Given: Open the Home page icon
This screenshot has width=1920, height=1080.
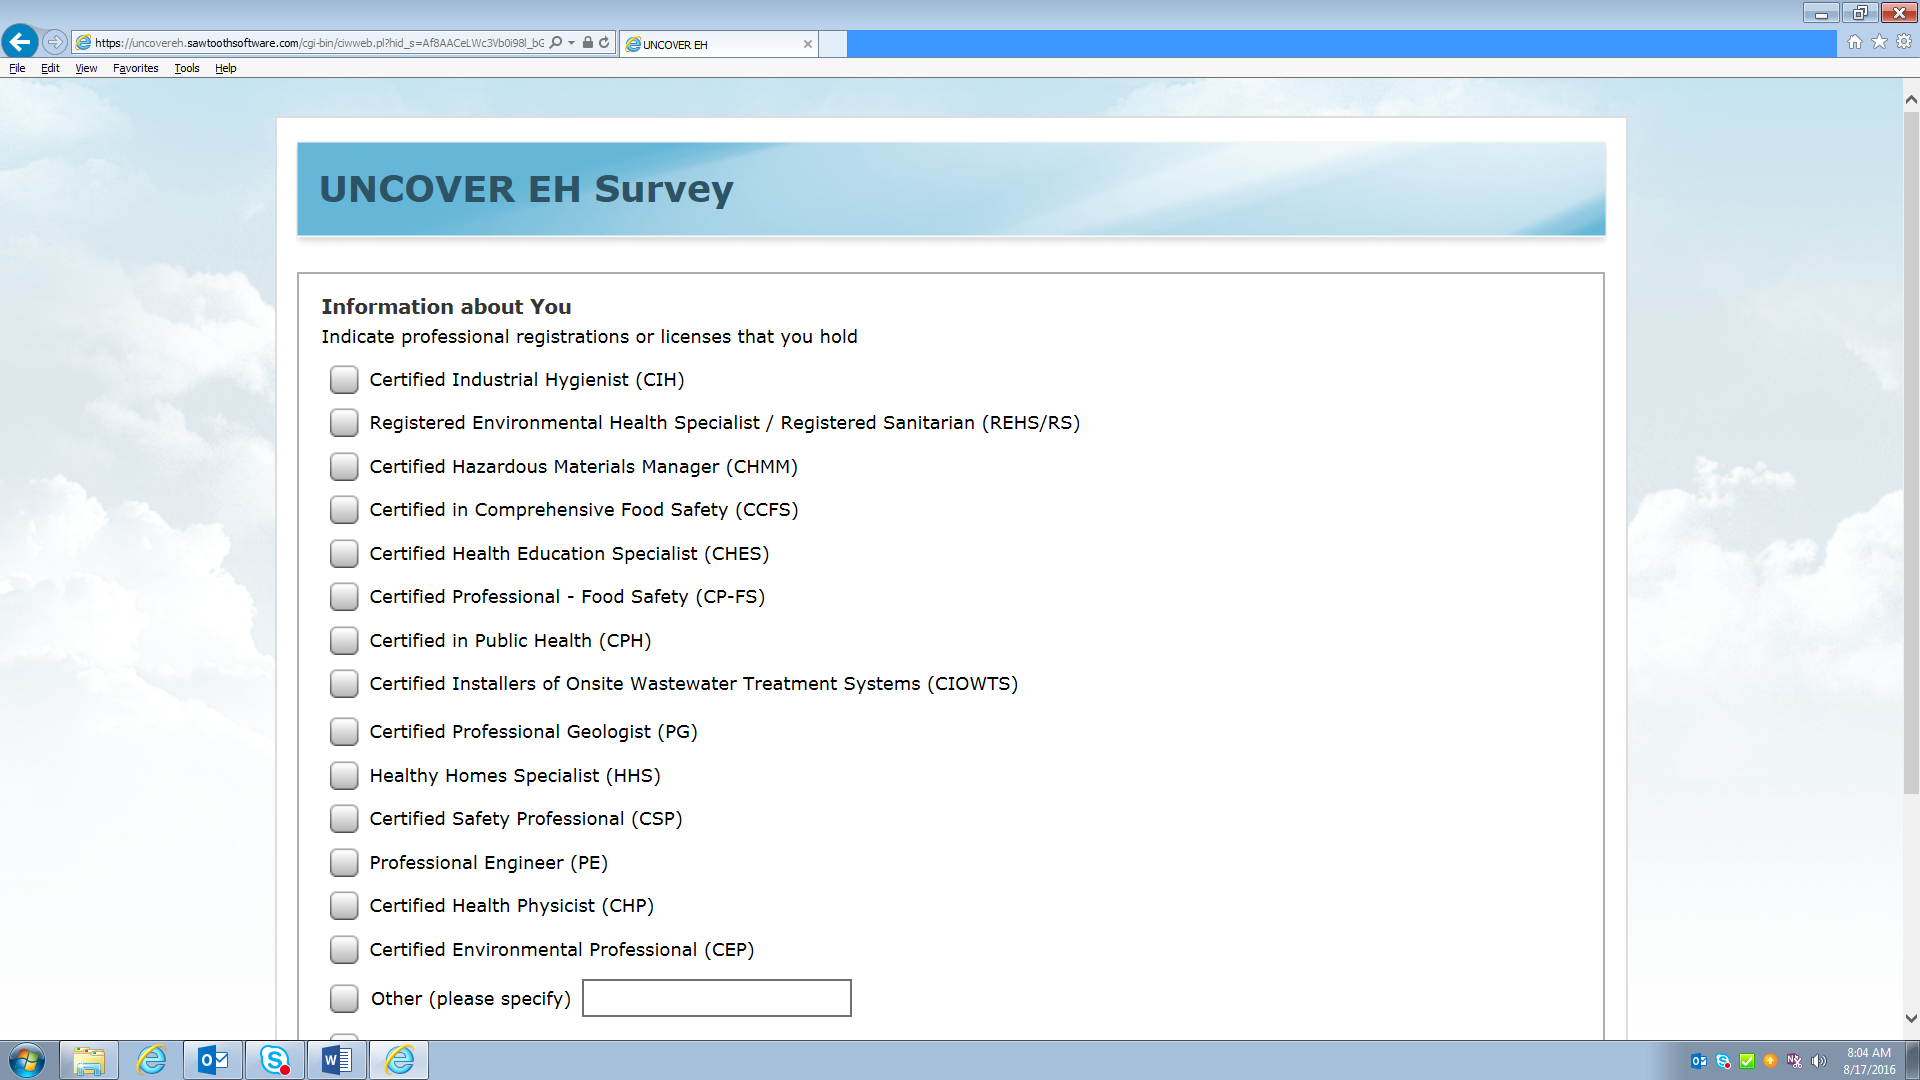Looking at the screenshot, I should click(x=1854, y=42).
